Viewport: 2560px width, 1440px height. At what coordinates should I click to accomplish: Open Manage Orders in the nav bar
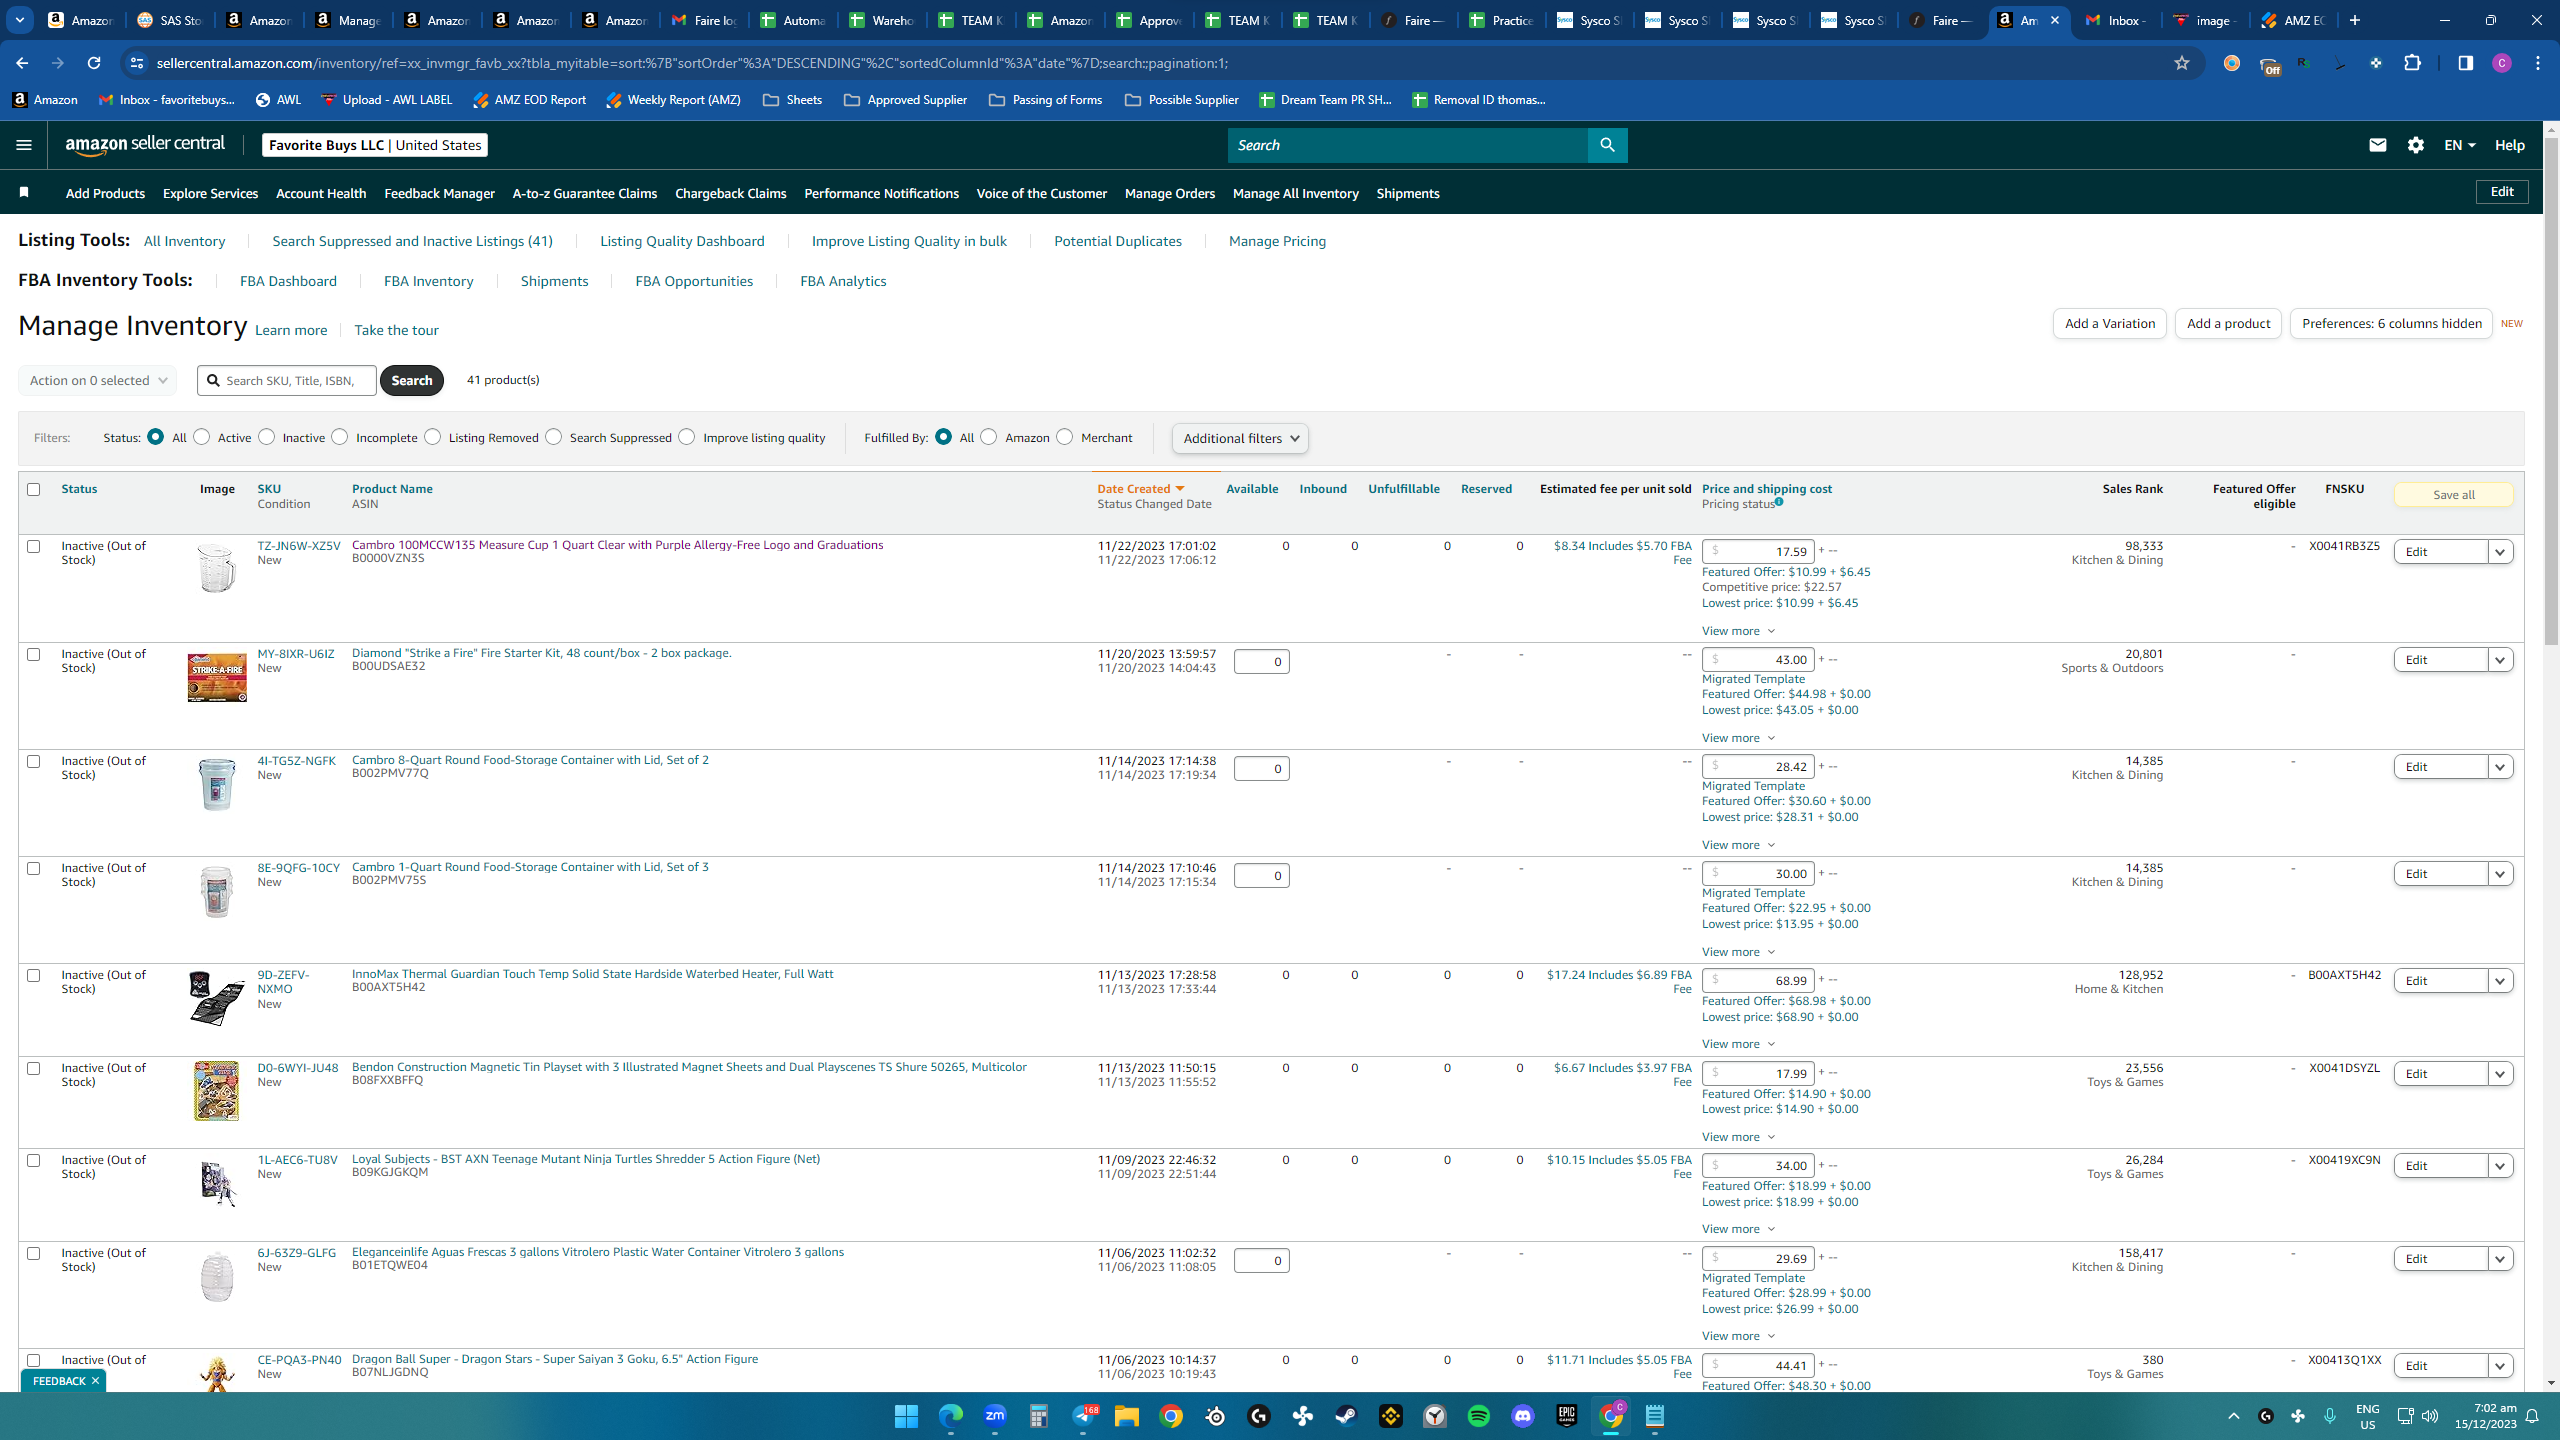tap(1169, 193)
